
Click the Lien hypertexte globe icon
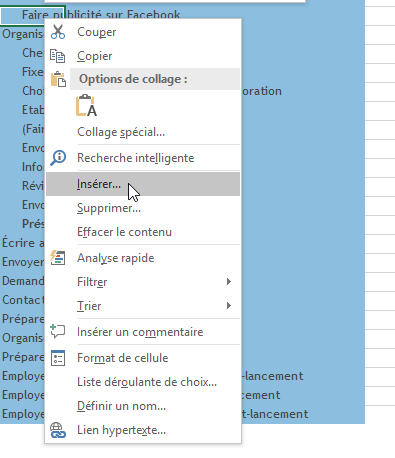[x=58, y=430]
